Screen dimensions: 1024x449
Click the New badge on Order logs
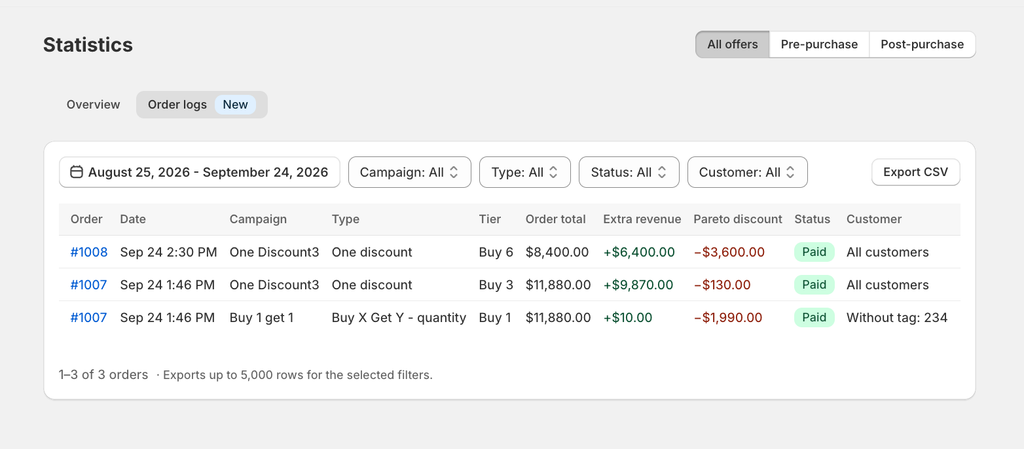click(x=236, y=104)
